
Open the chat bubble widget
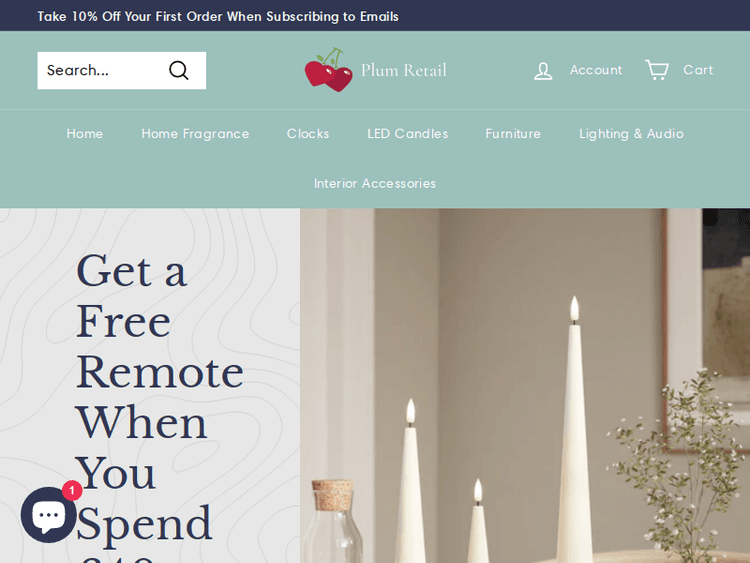48,515
